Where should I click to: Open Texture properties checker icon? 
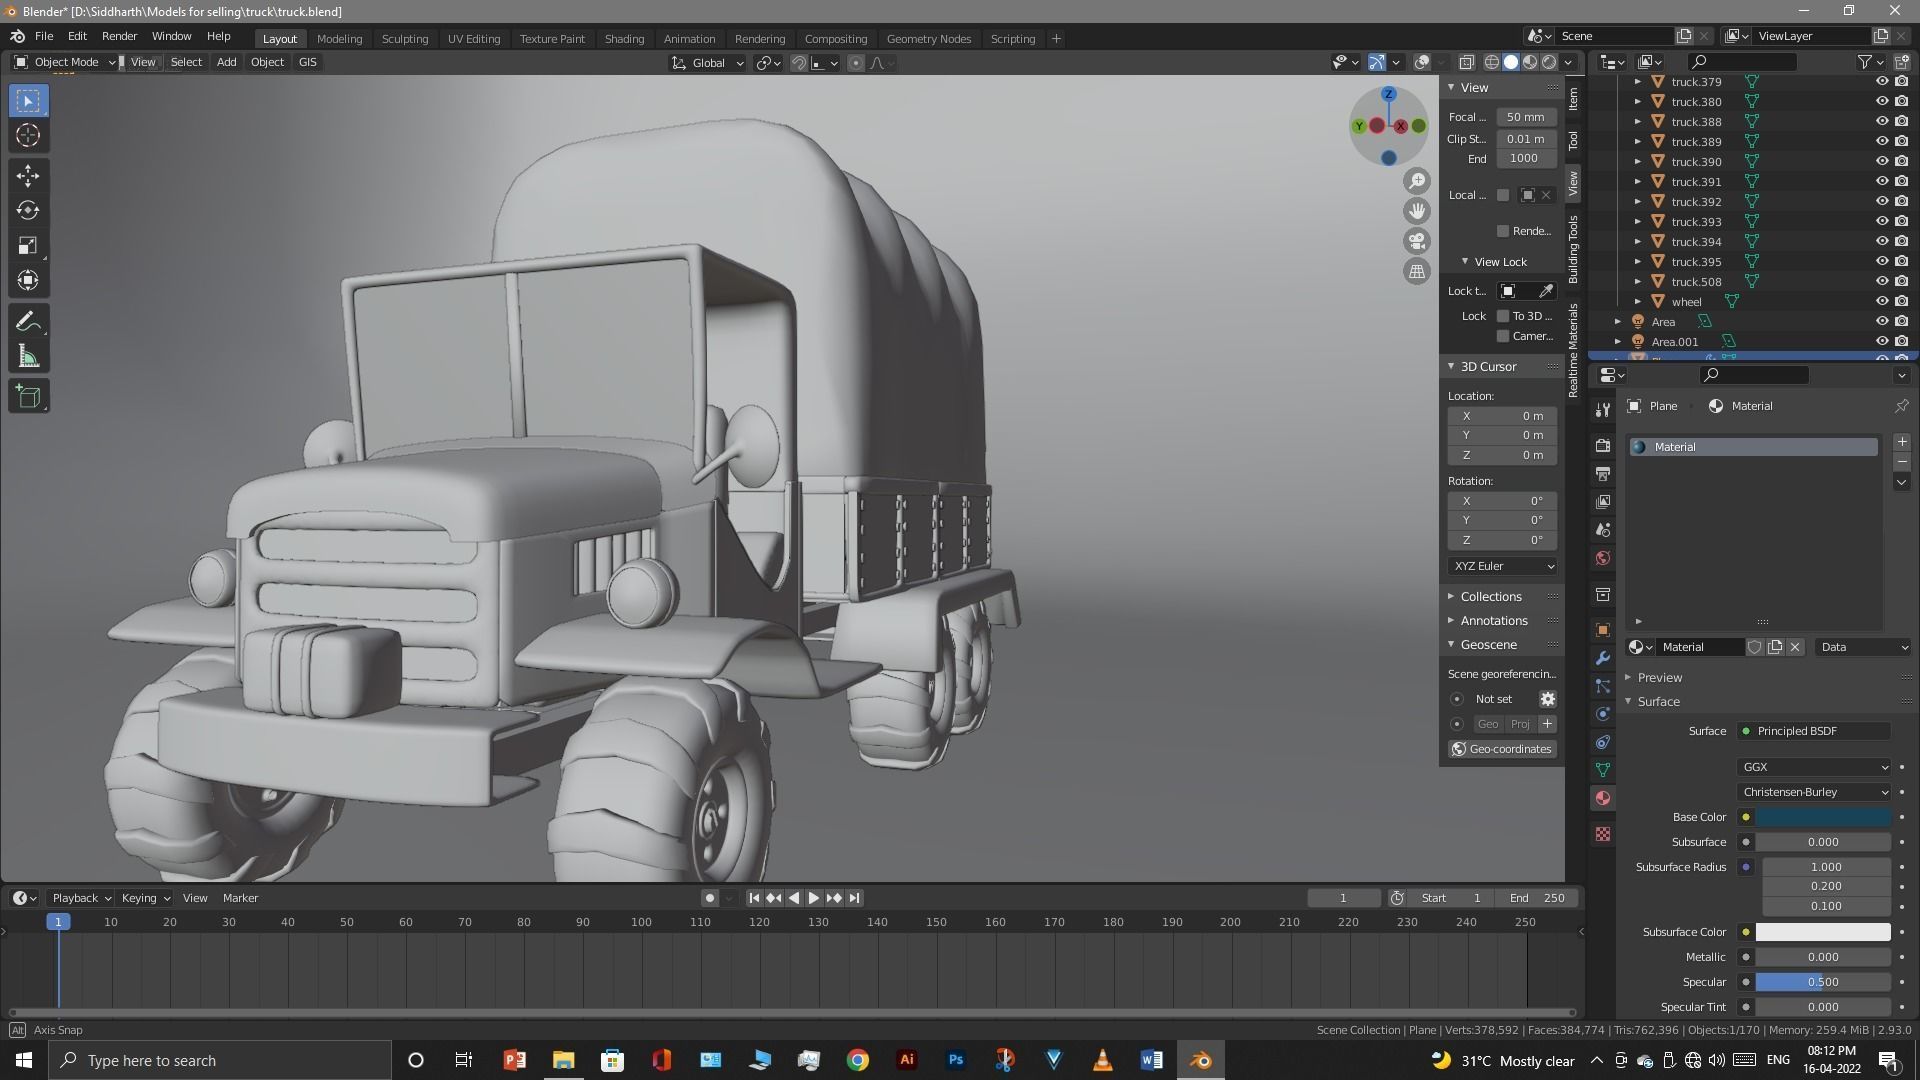pos(1603,834)
